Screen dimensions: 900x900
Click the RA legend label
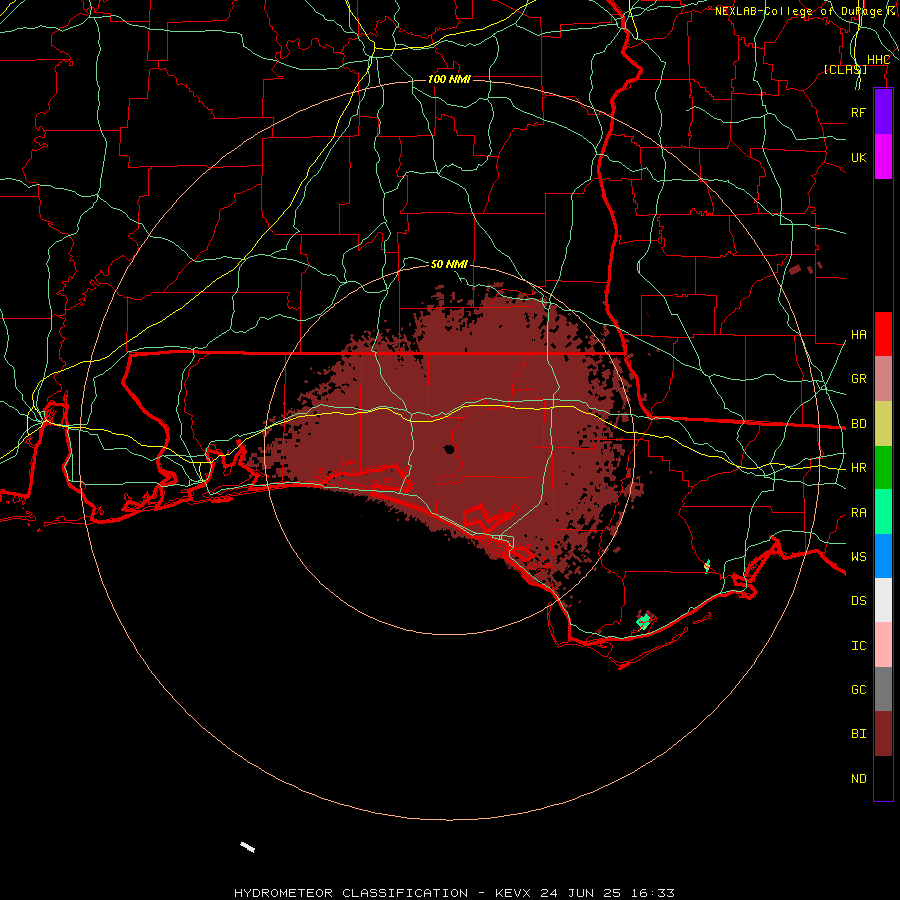[858, 513]
